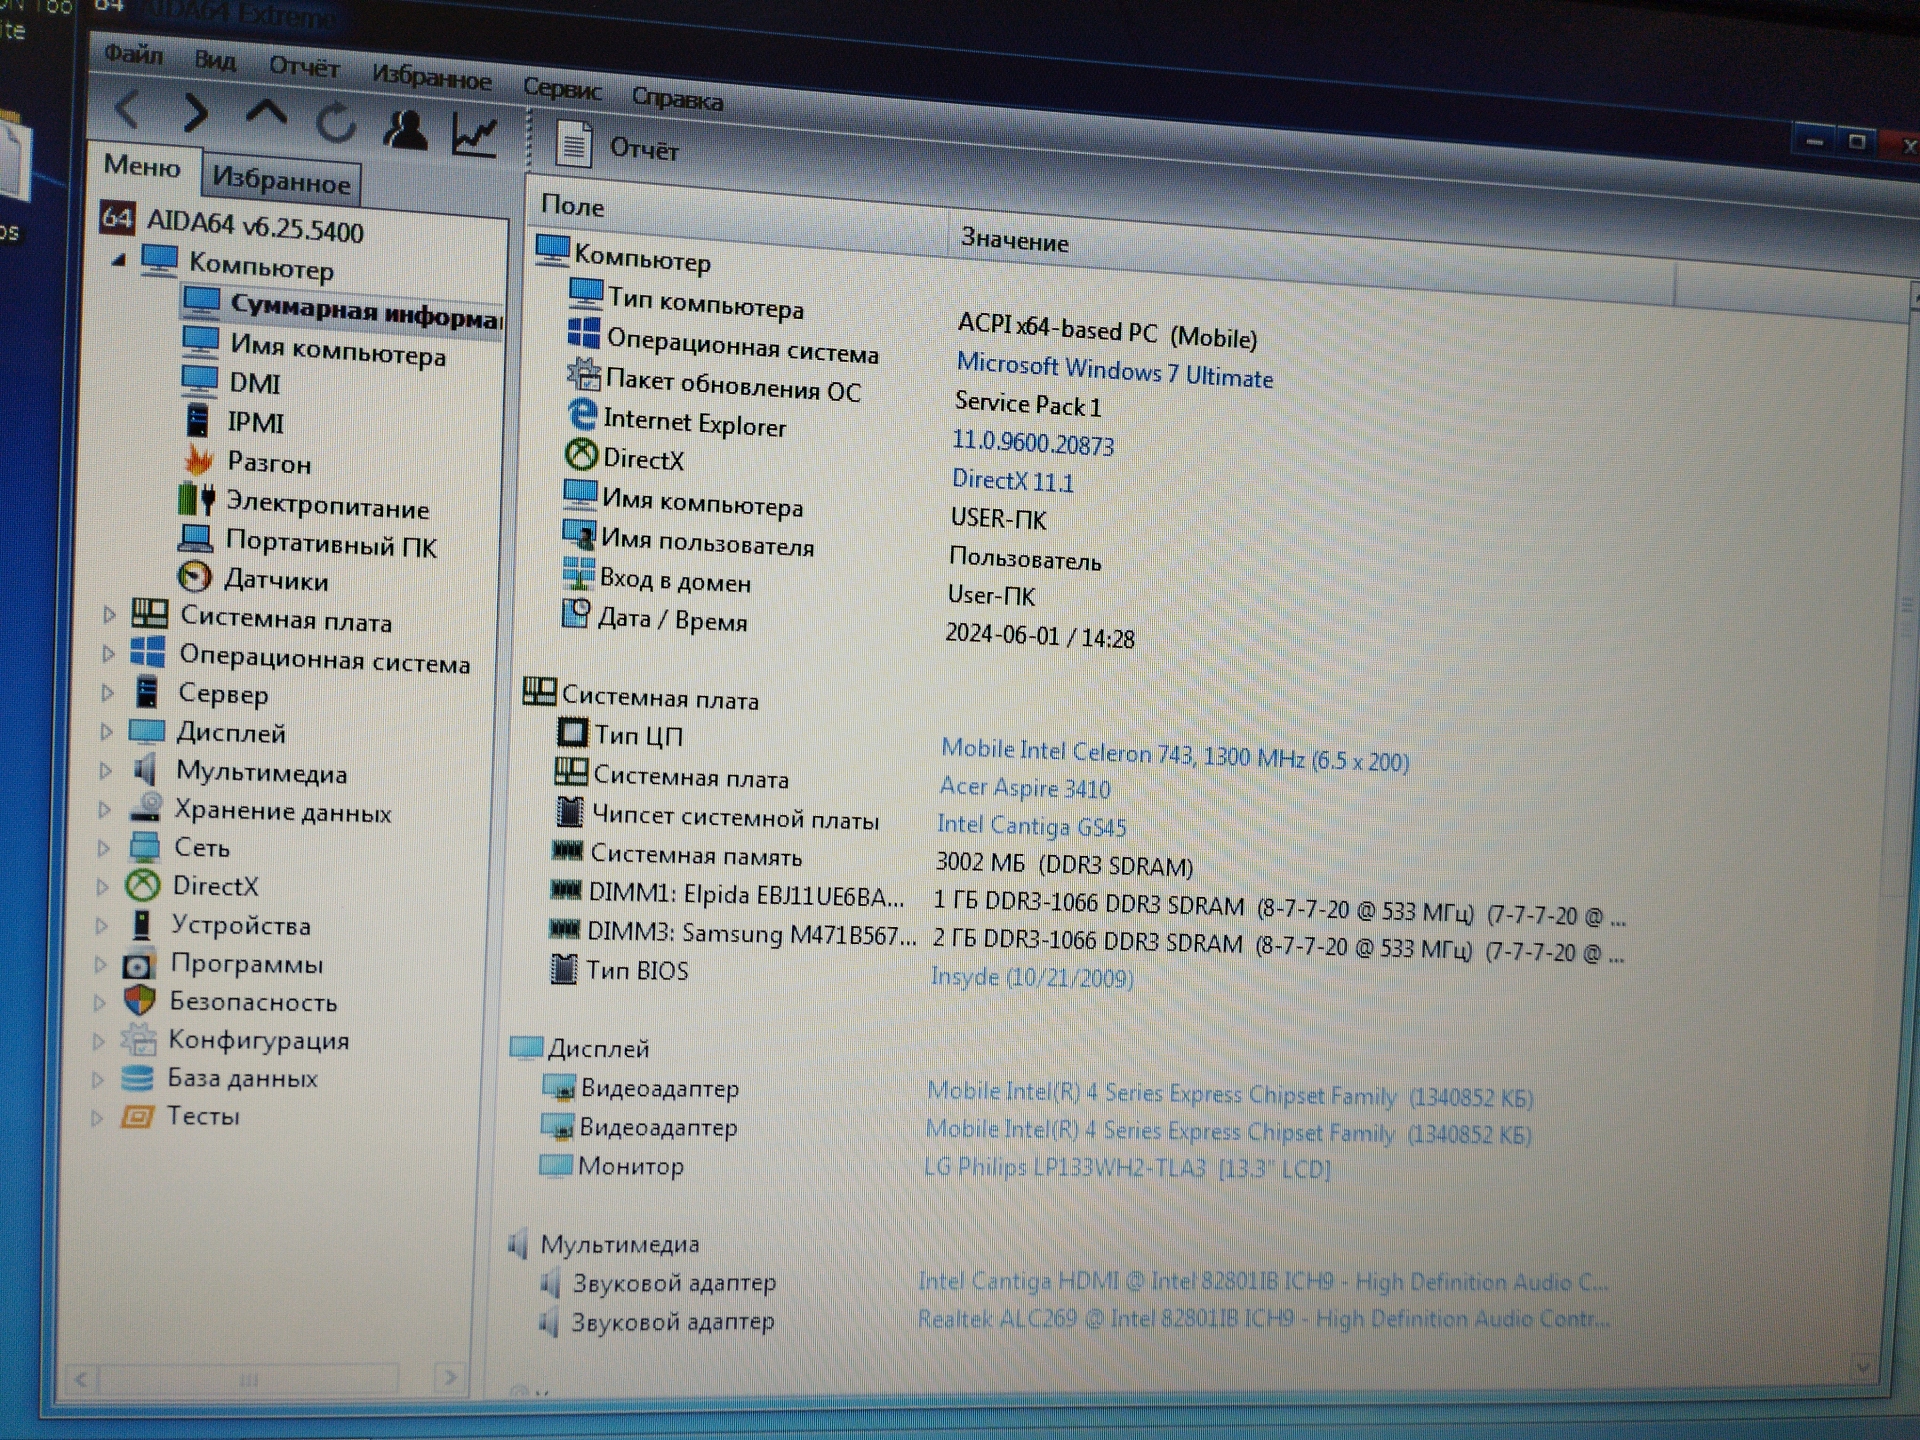Expand the Тесты tree node
Viewport: 1920px width, 1440px height.
(97, 1117)
